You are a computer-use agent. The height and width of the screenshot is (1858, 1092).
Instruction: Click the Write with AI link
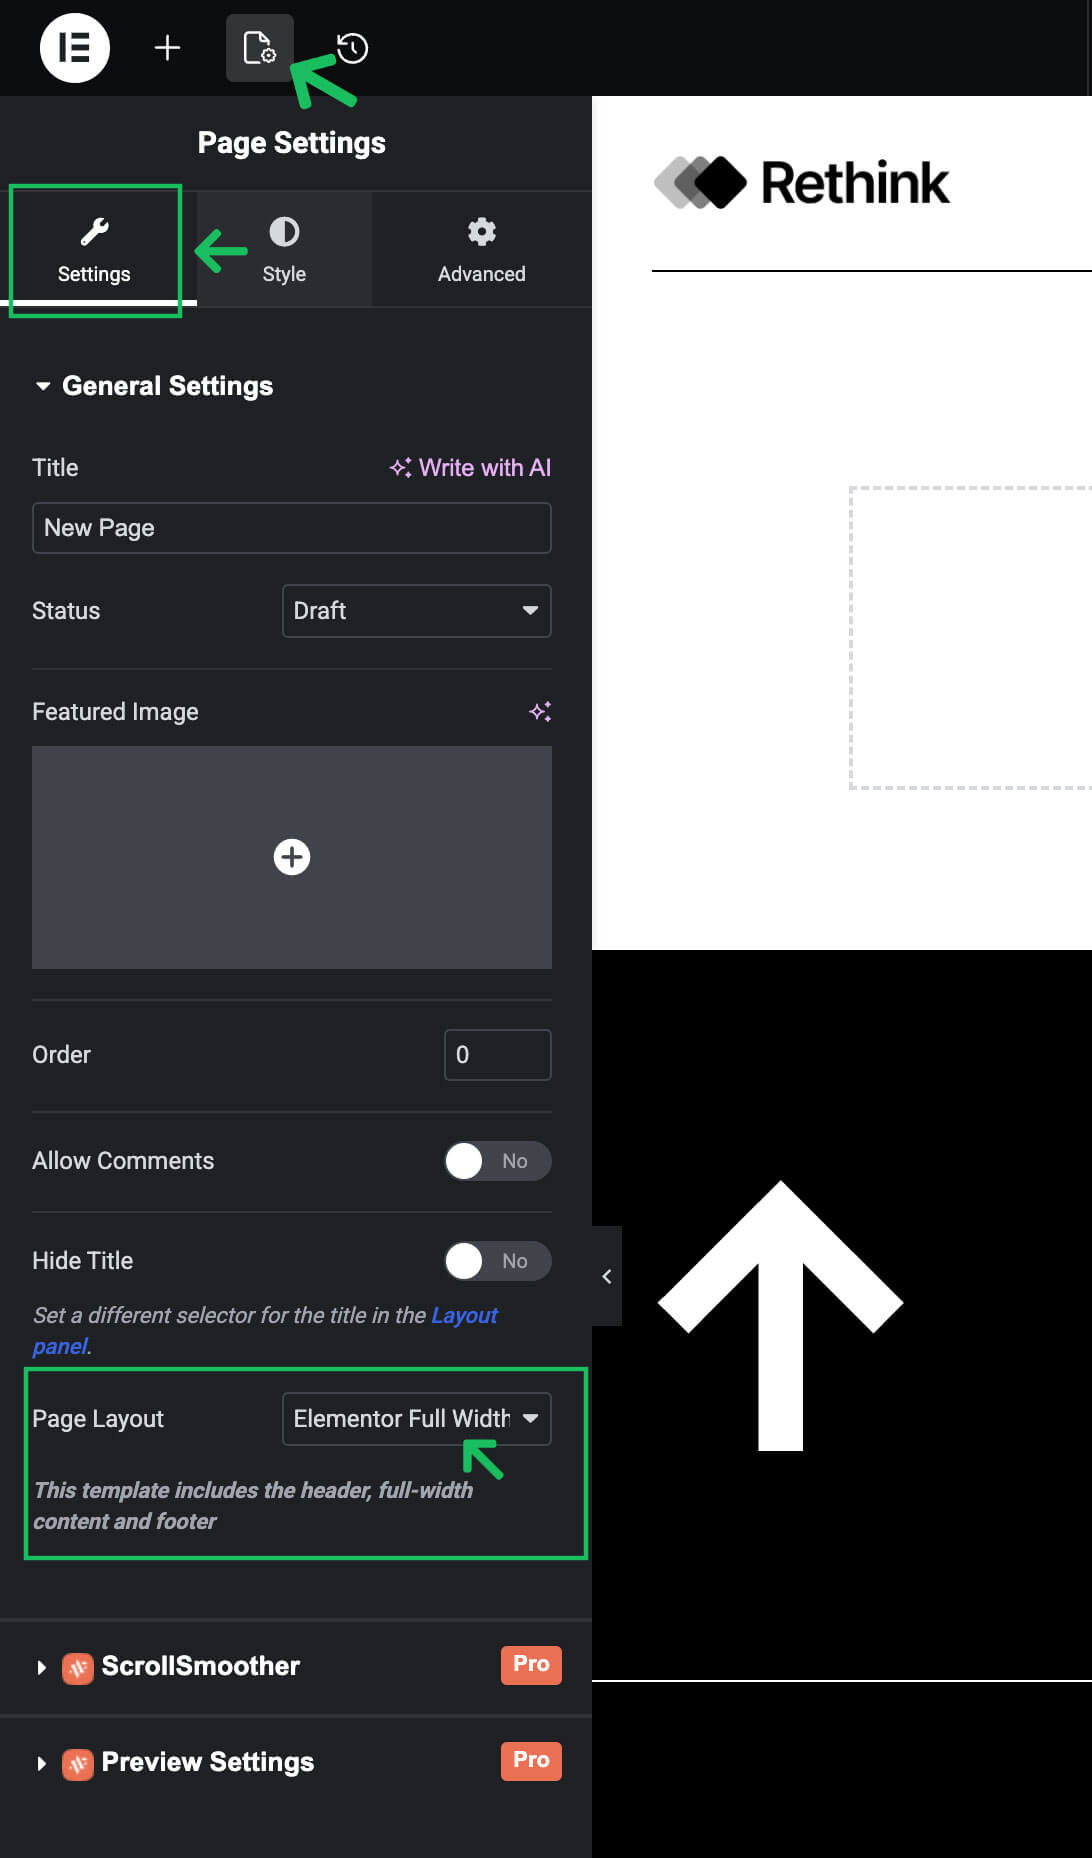(470, 468)
